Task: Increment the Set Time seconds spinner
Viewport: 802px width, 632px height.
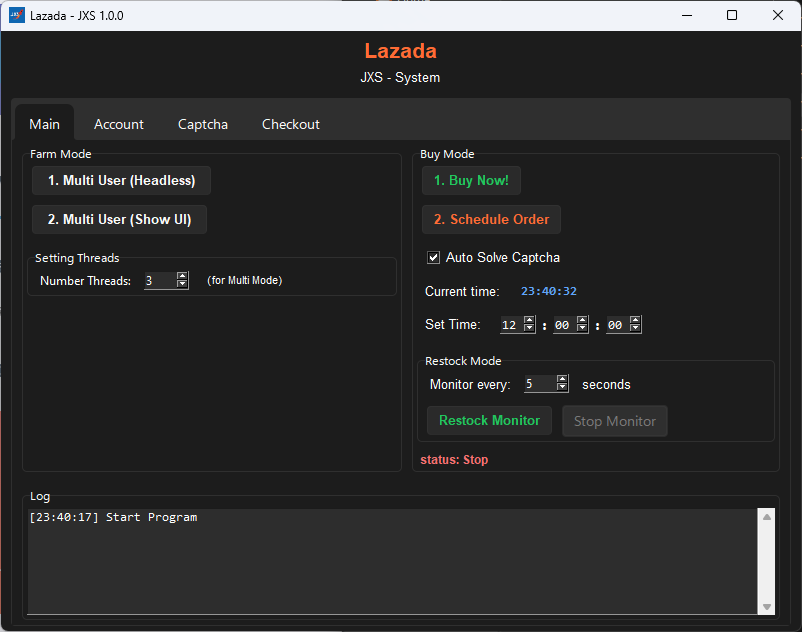Action: pyautogui.click(x=635, y=320)
